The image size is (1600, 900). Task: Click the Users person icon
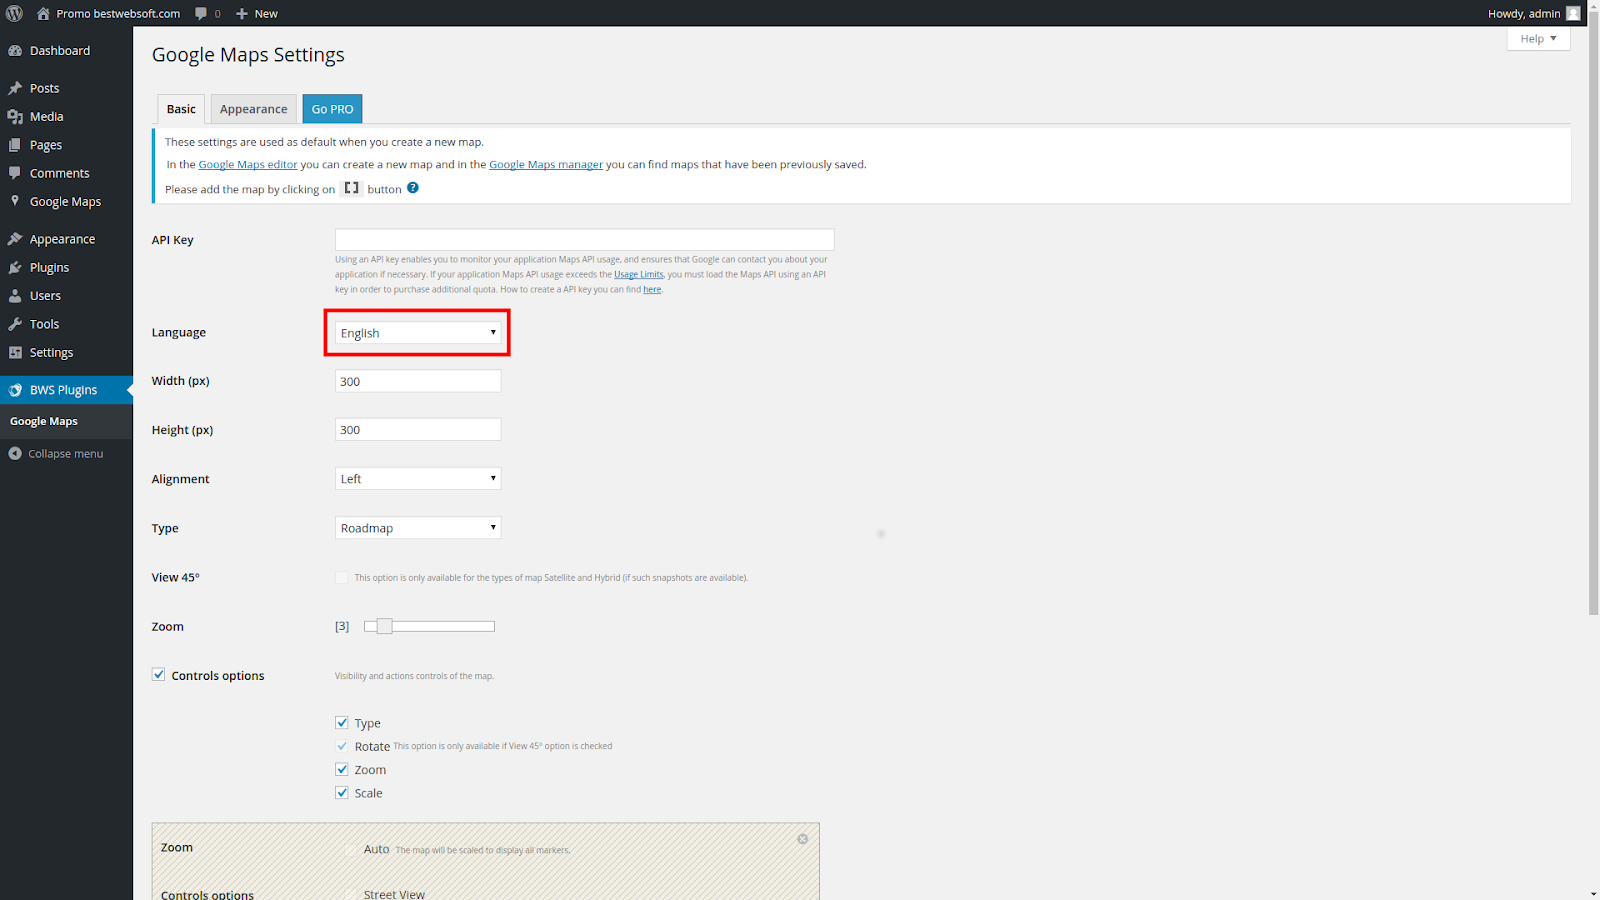(15, 296)
